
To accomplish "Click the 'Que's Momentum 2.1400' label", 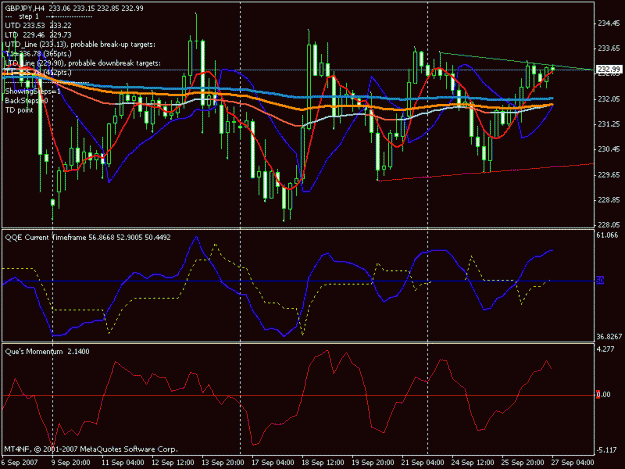I will (x=47, y=351).
